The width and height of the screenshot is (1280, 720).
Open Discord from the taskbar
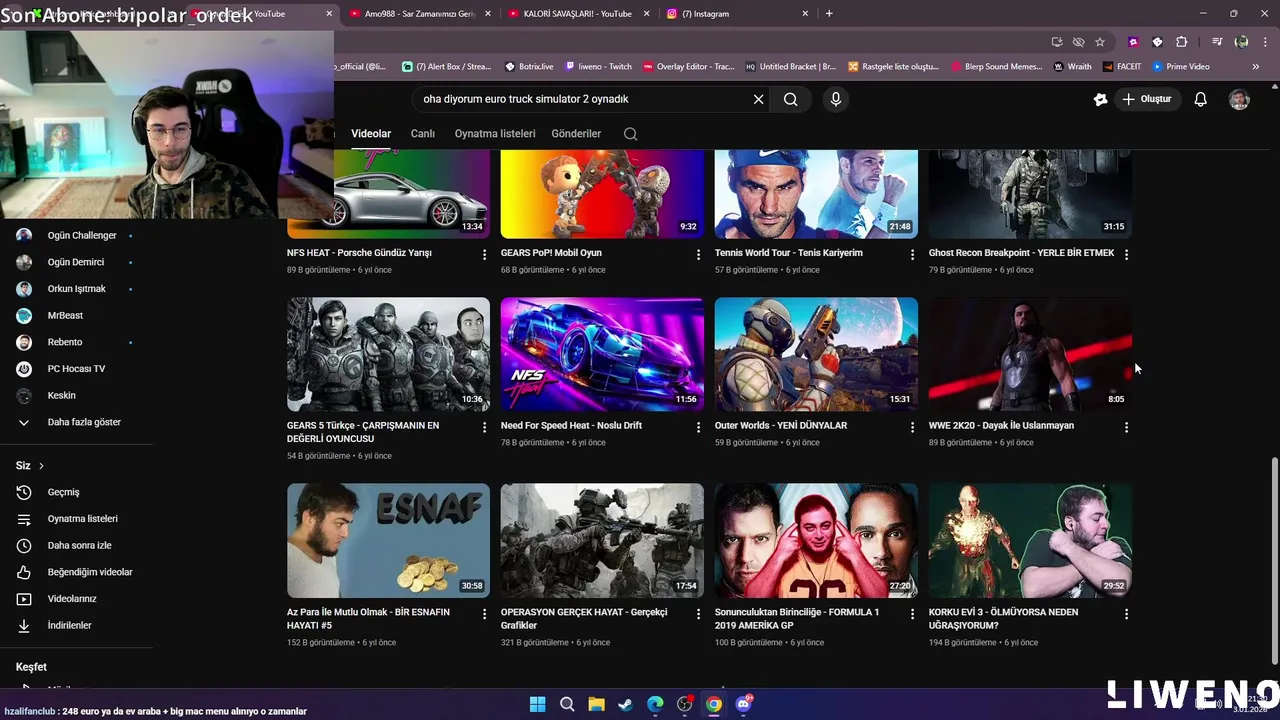coord(743,704)
